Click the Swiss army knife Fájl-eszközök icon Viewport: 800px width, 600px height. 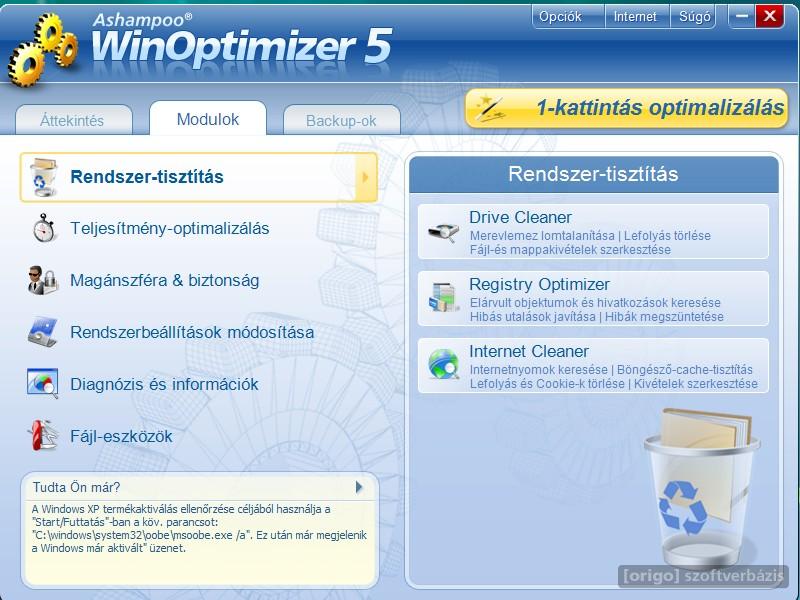pos(44,435)
